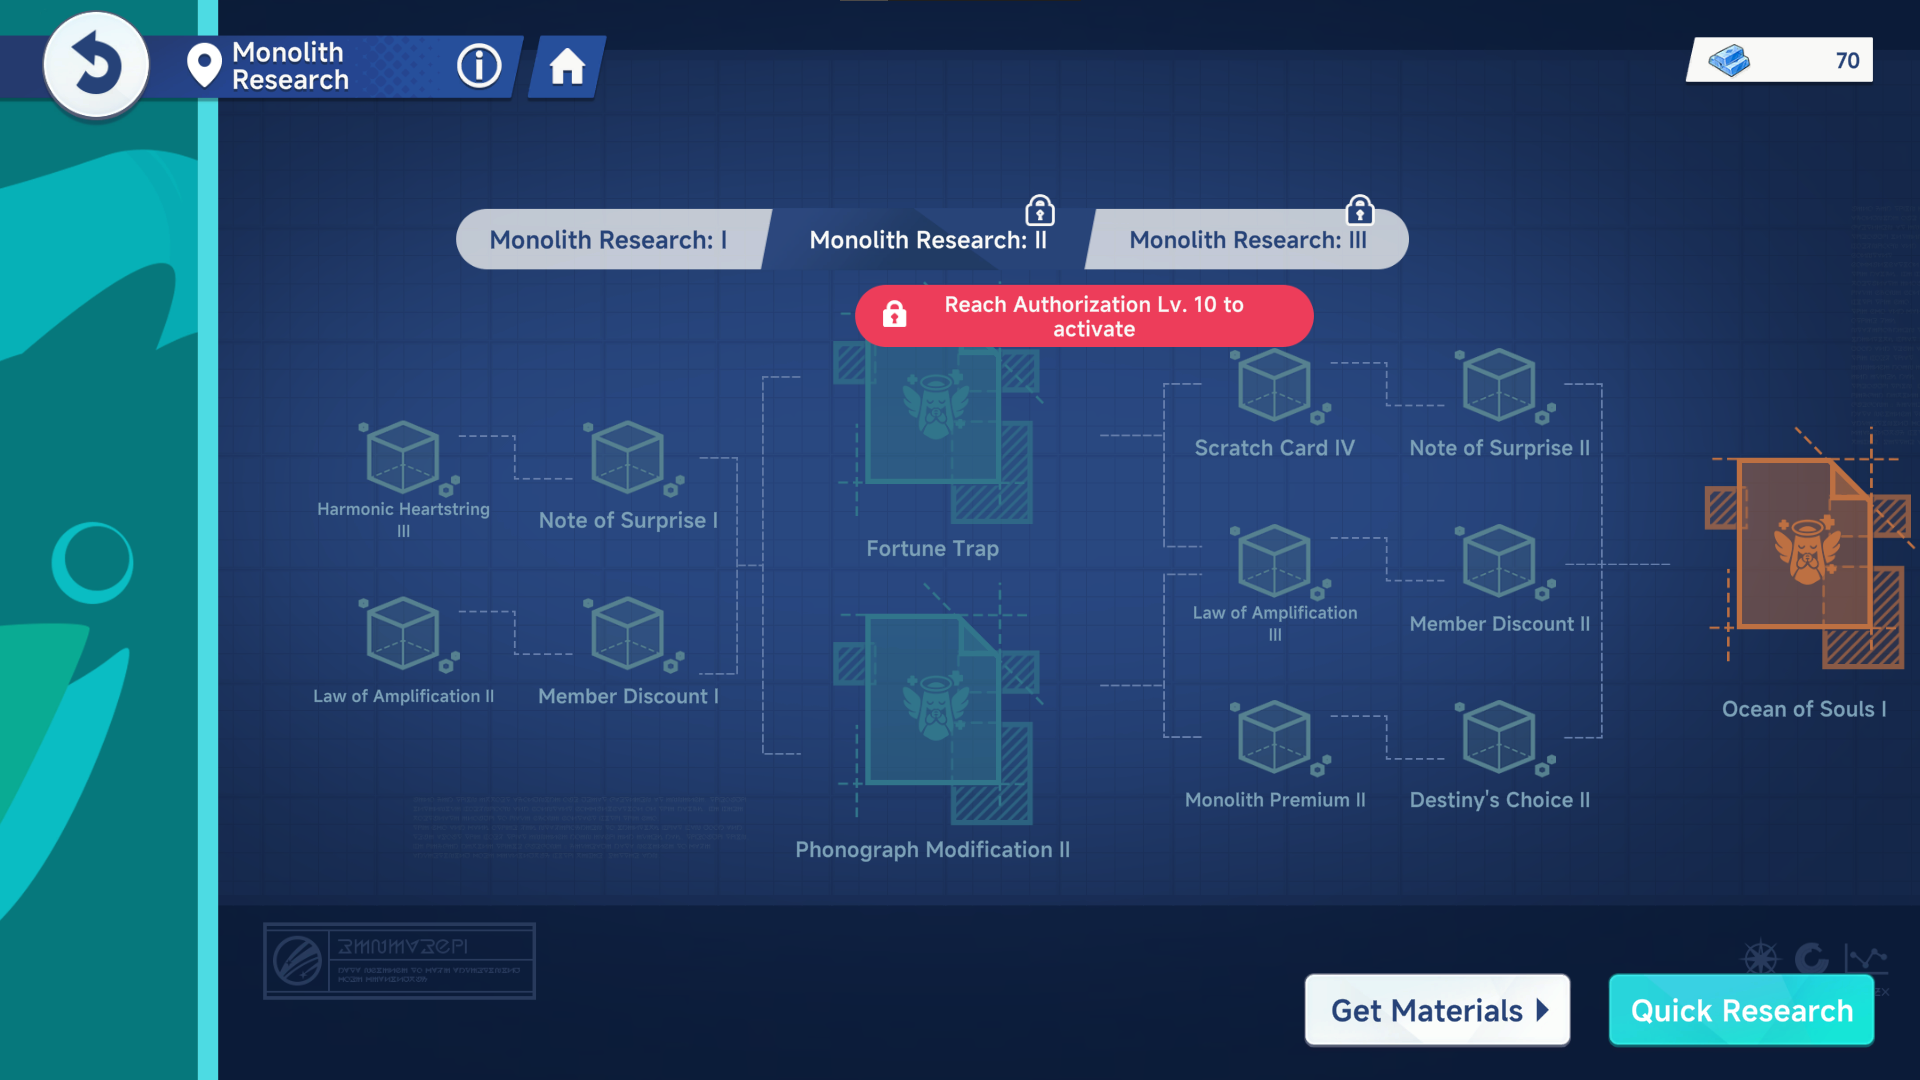1920x1080 pixels.
Task: Open the Monolith Research: II tab
Action: tap(927, 240)
